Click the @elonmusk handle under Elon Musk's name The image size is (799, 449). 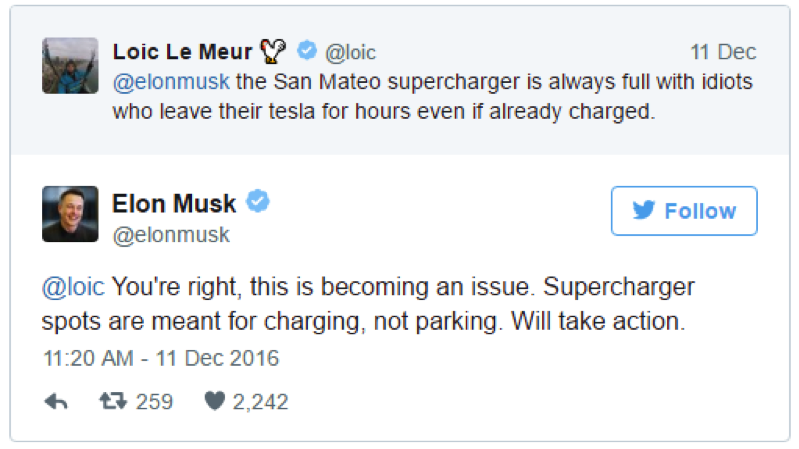[171, 235]
